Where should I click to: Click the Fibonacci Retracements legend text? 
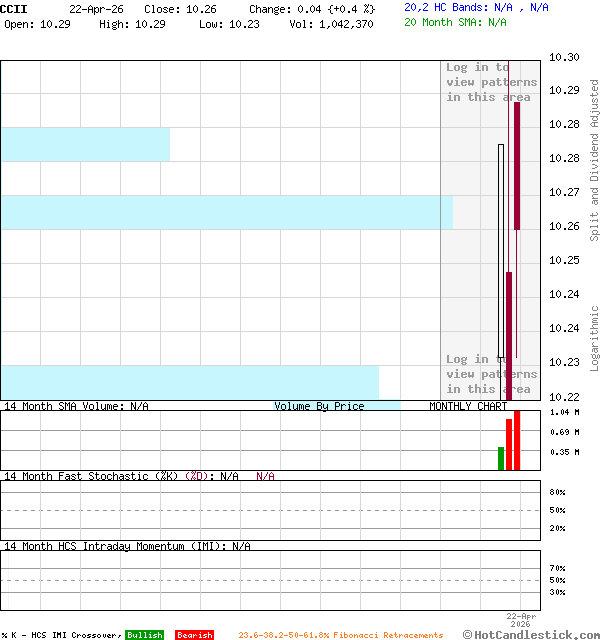[340, 635]
